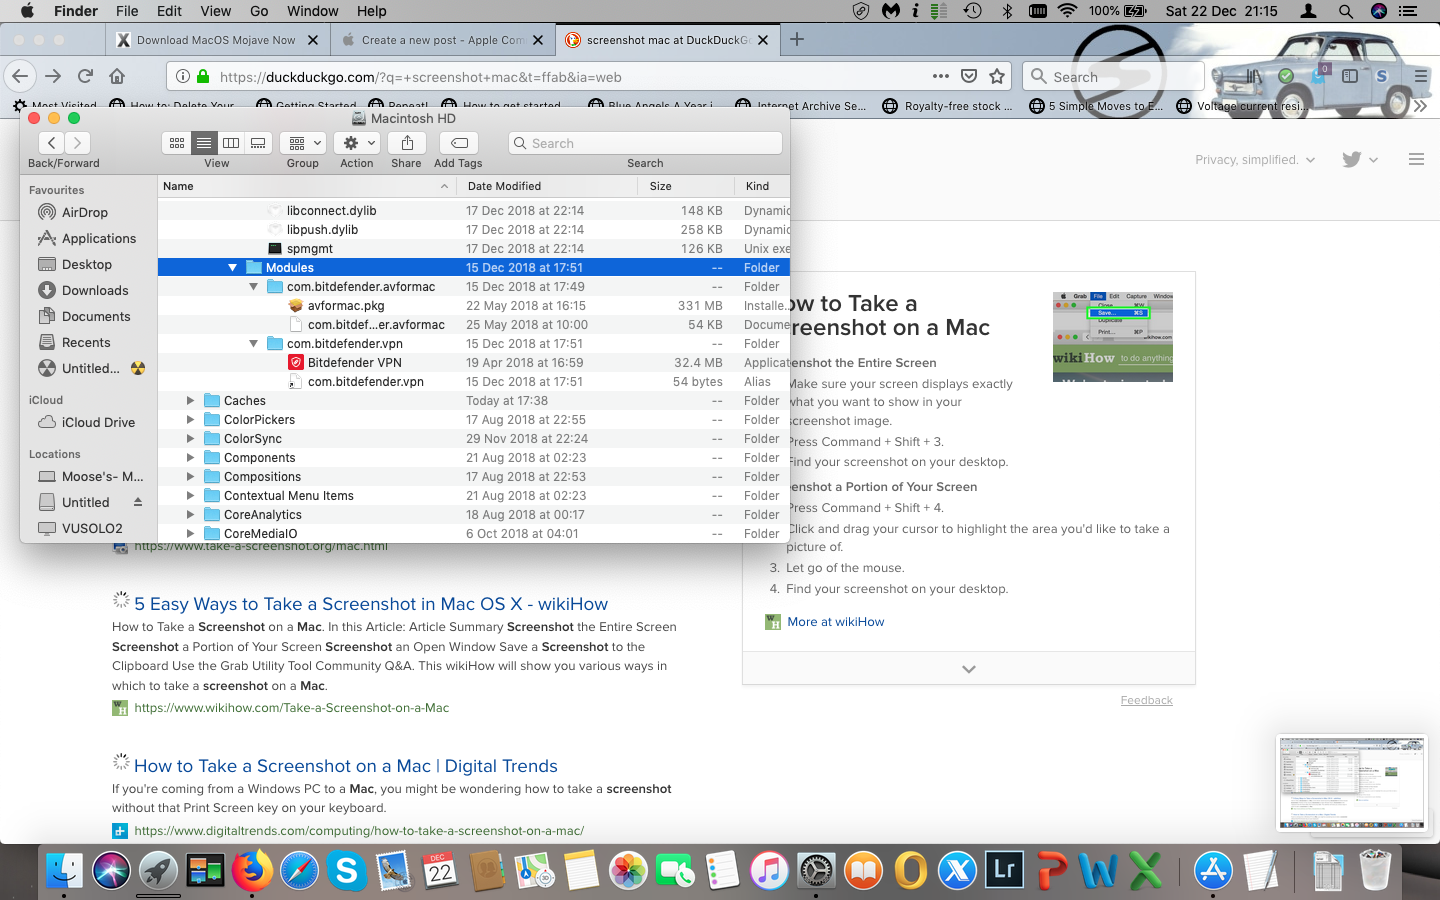The height and width of the screenshot is (900, 1440).
Task: Select Downloads in the Finder sidebar
Action: click(95, 290)
